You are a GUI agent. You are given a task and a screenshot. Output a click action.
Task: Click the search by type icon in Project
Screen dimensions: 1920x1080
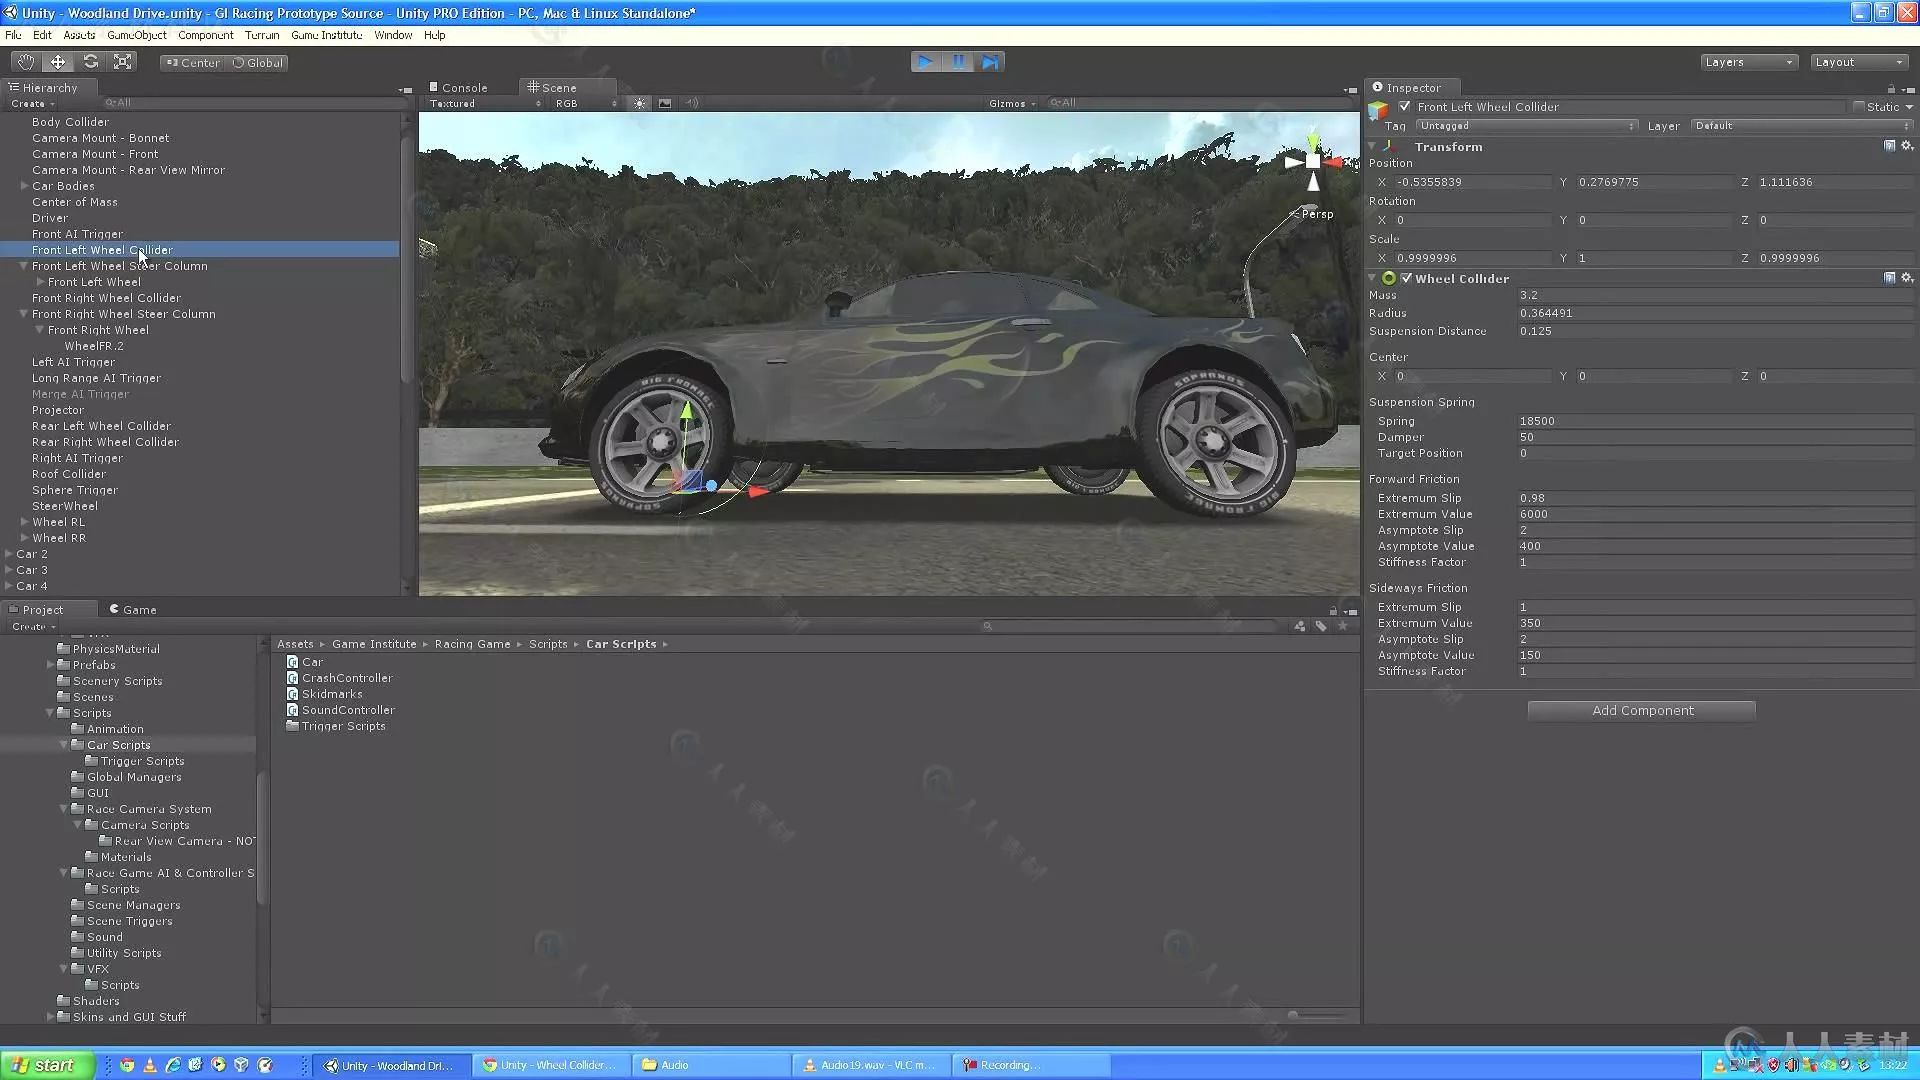[x=1299, y=626]
